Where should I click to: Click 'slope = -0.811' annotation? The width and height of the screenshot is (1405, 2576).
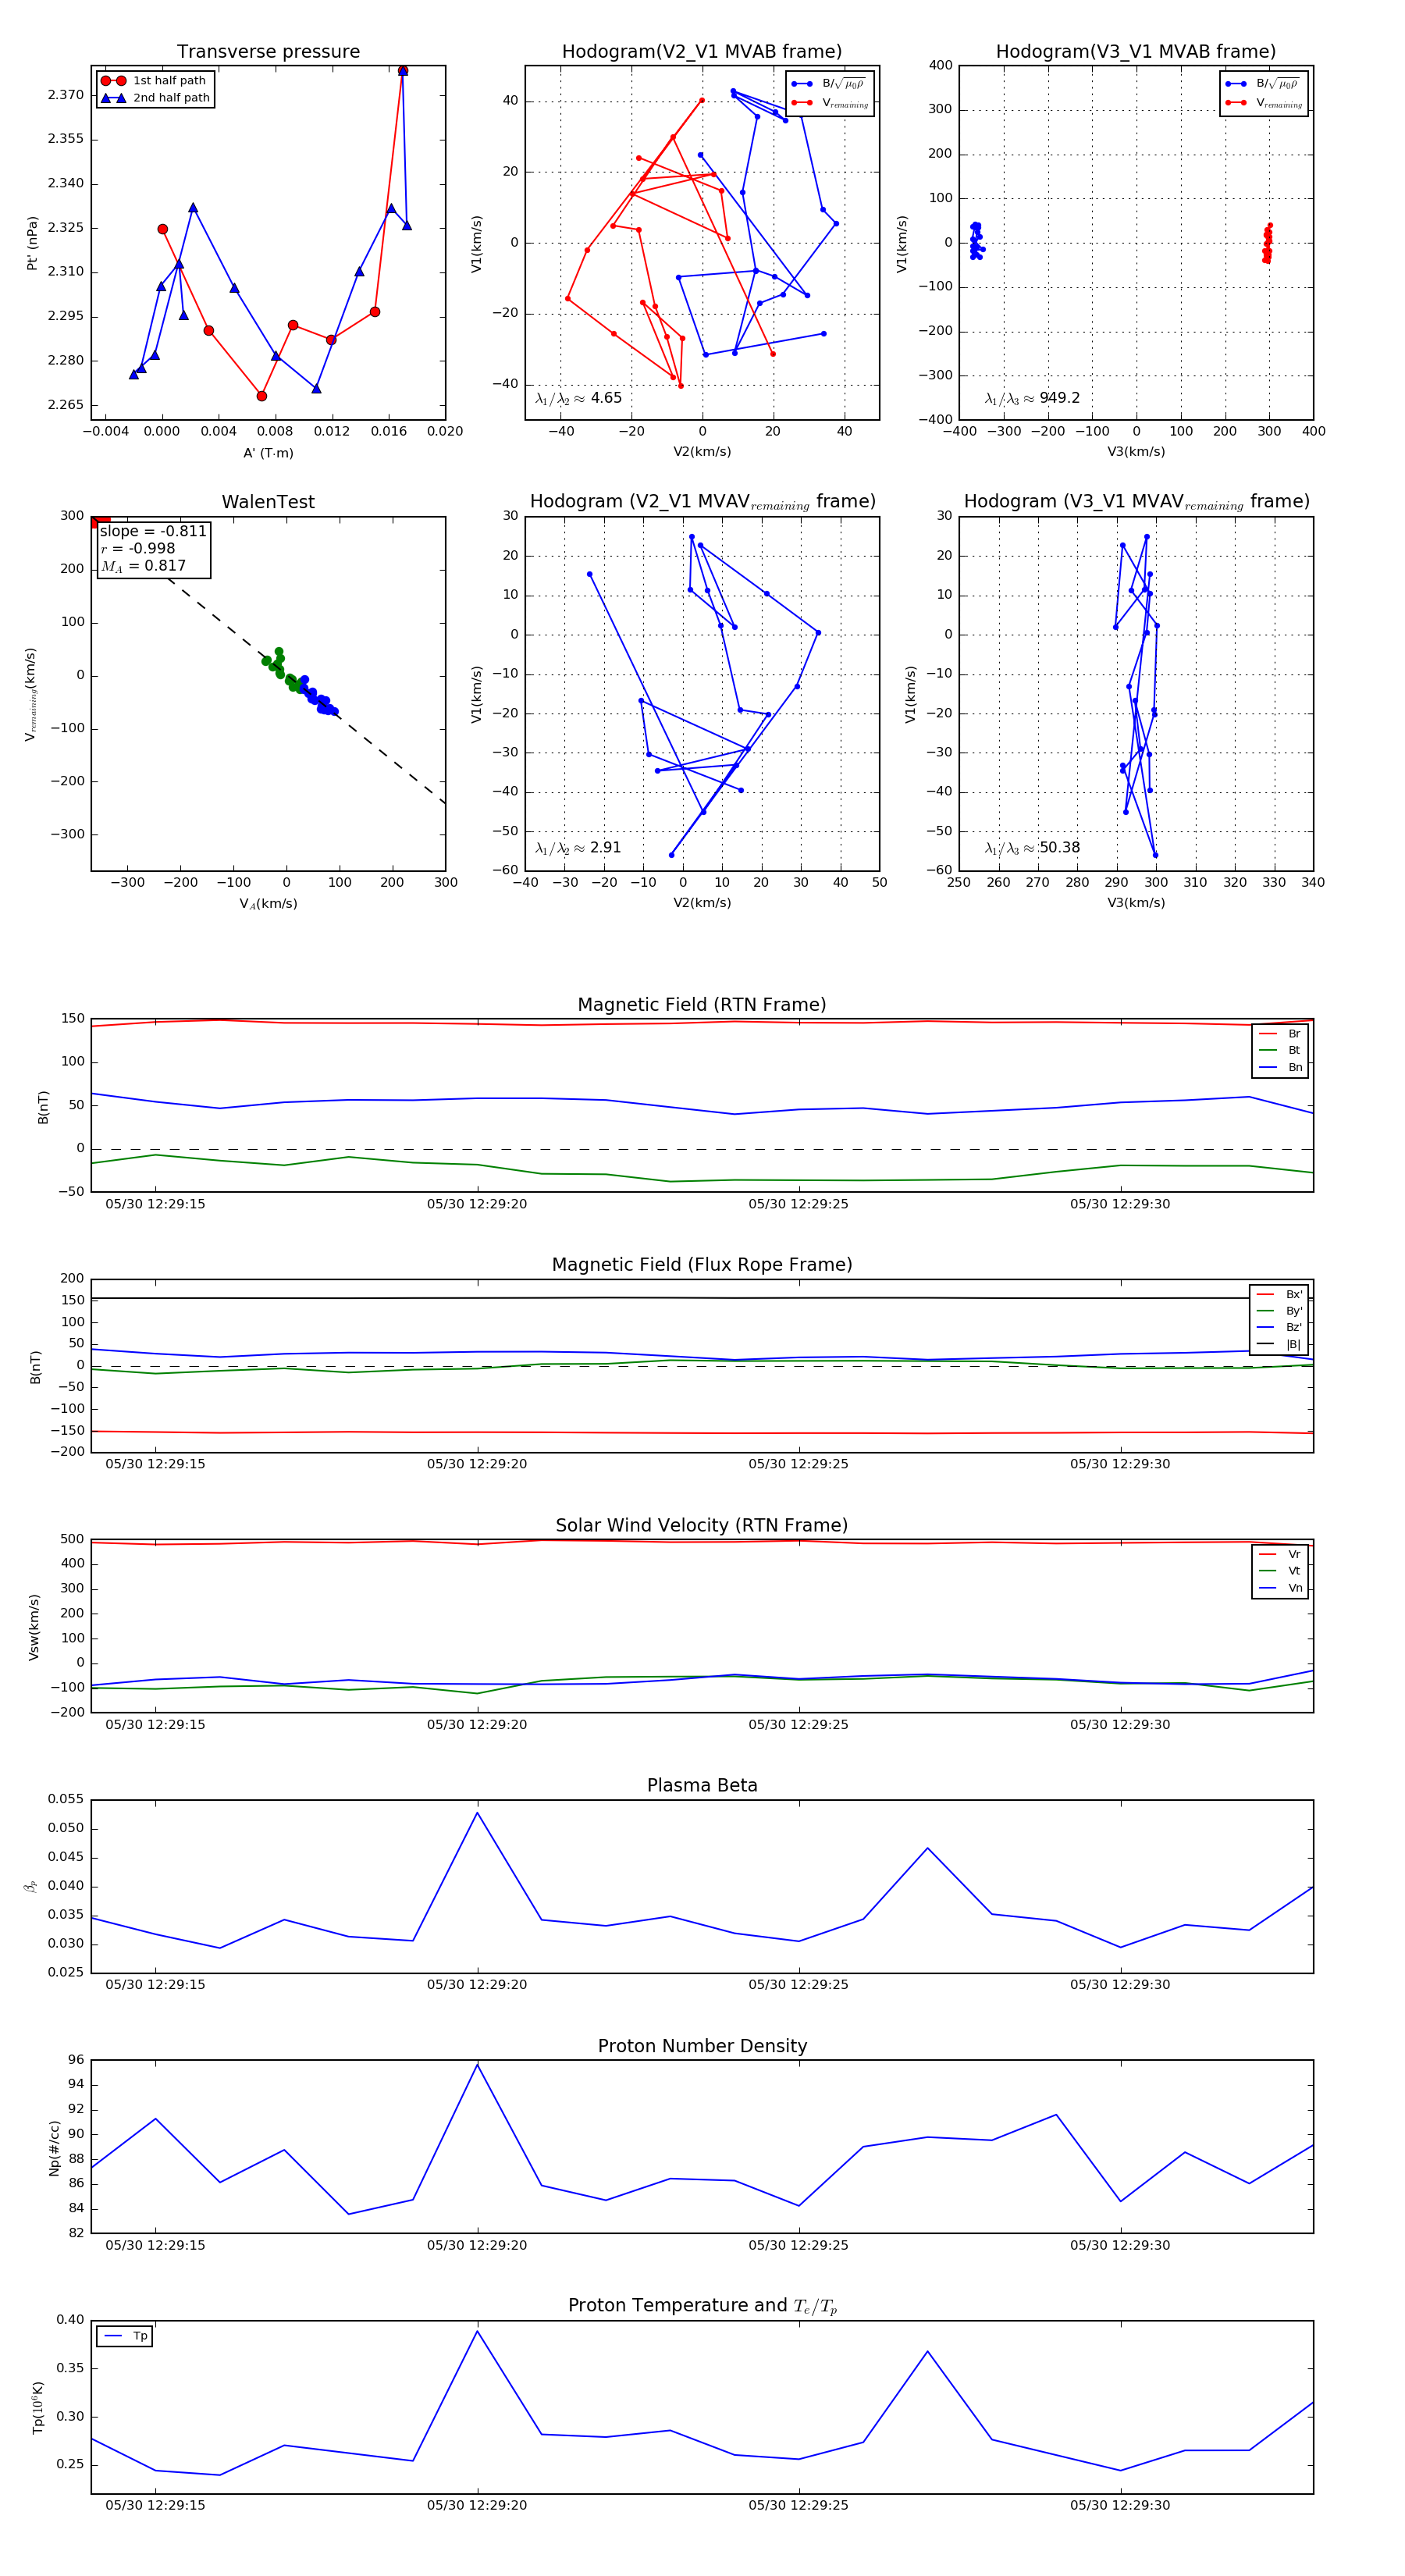pos(153,531)
